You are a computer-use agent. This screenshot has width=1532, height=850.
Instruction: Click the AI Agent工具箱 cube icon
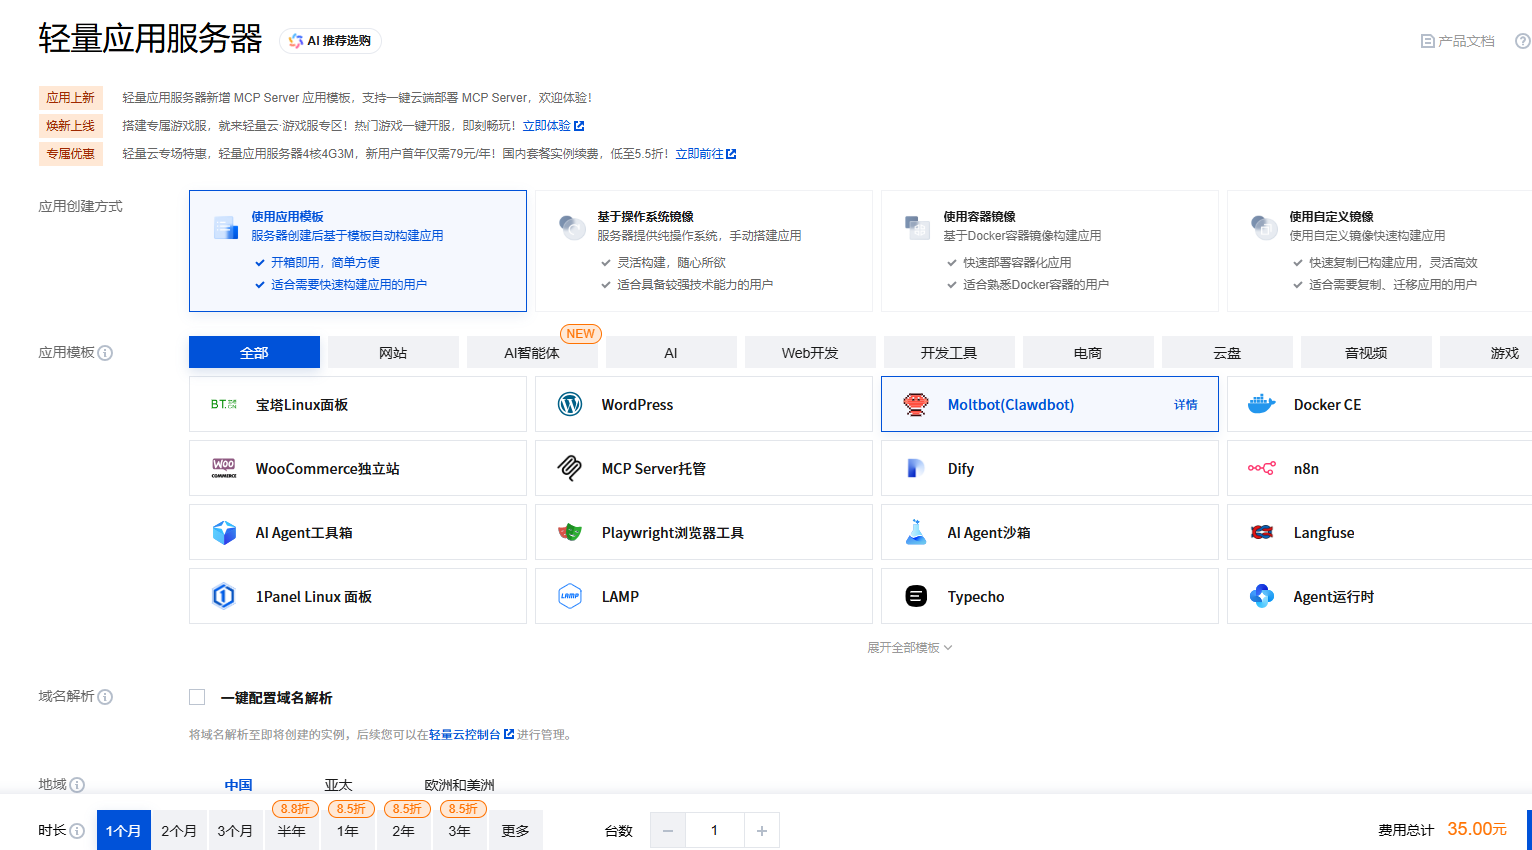pyautogui.click(x=224, y=533)
